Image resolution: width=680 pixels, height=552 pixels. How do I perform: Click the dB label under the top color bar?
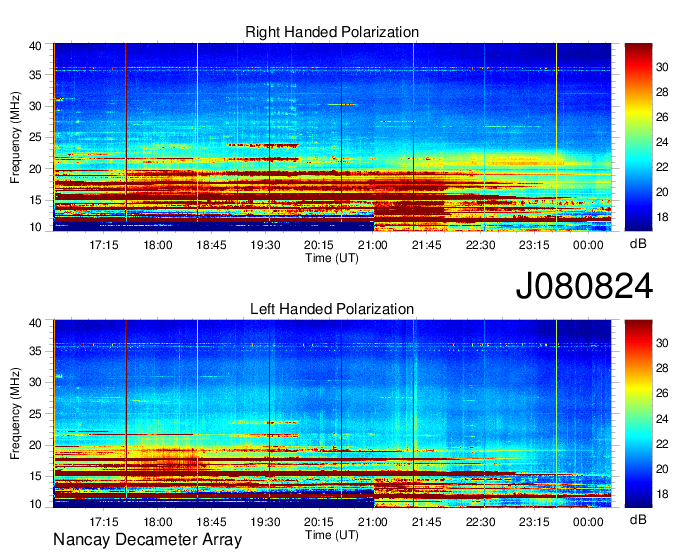pyautogui.click(x=638, y=244)
